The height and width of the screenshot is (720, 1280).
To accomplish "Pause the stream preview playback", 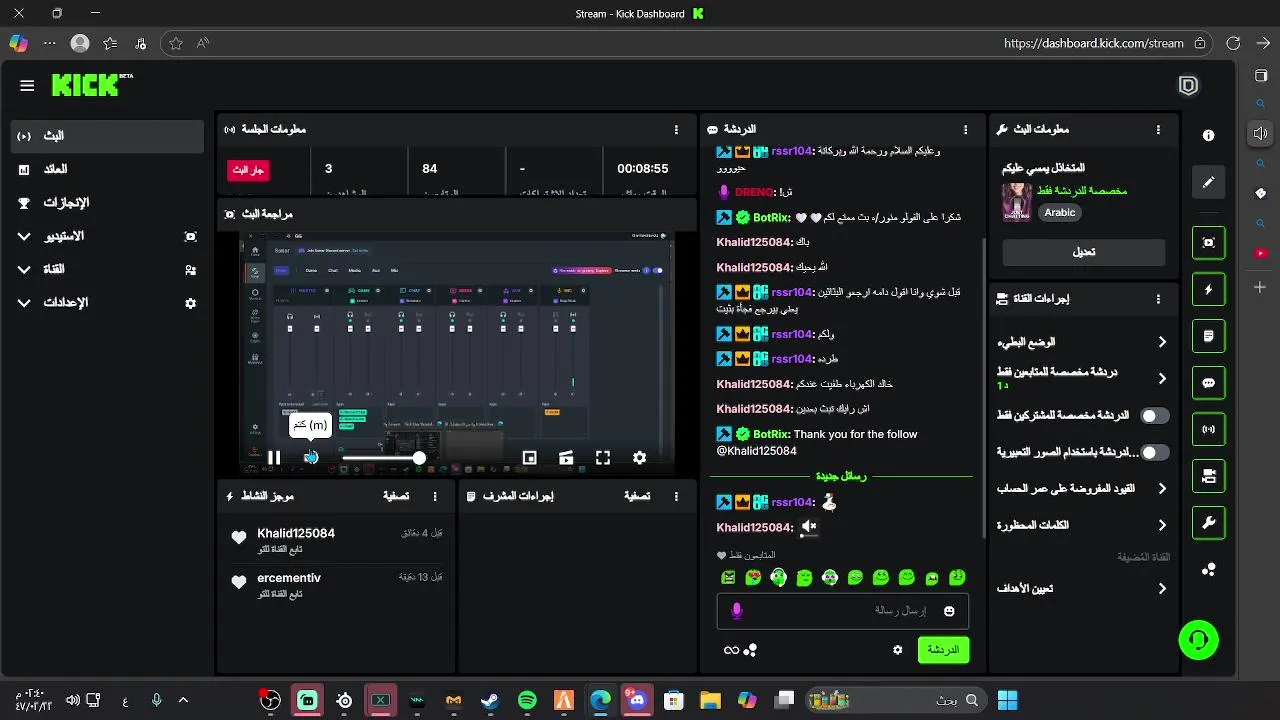I will 274,458.
